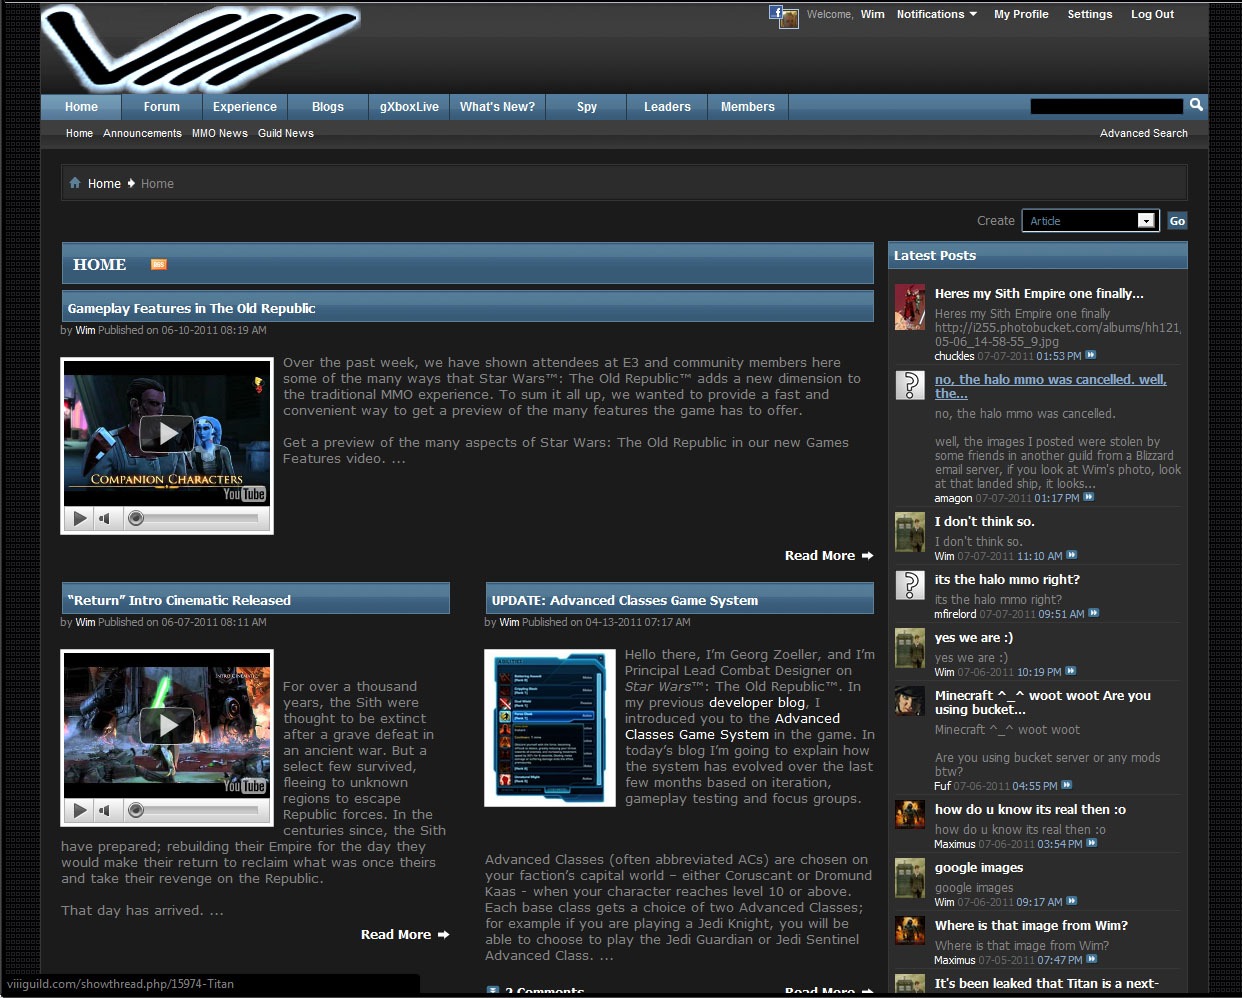Open the Spy tab
Screen dimensions: 1242x998
click(x=587, y=107)
